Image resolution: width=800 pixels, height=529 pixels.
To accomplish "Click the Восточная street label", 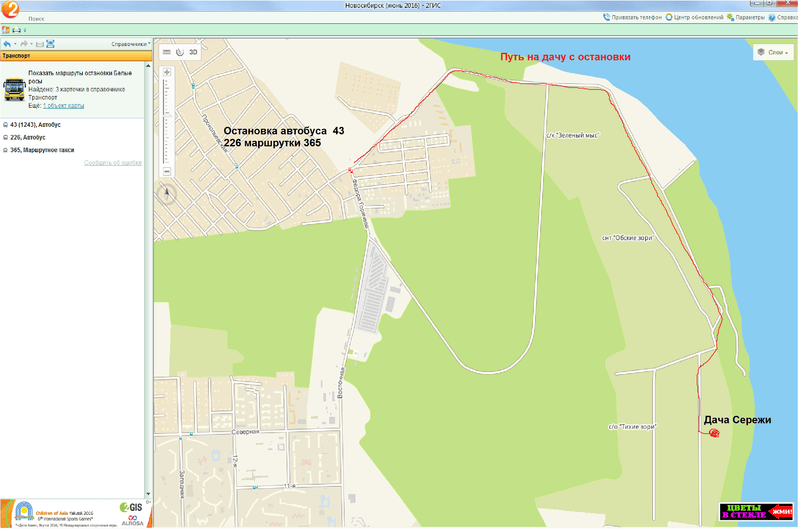I will (x=340, y=383).
